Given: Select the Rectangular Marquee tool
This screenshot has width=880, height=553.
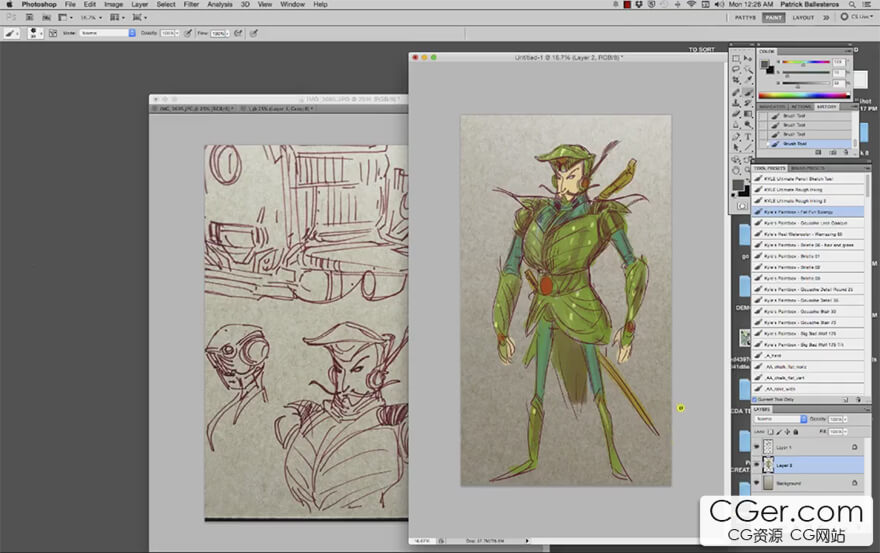Looking at the screenshot, I should click(x=736, y=58).
